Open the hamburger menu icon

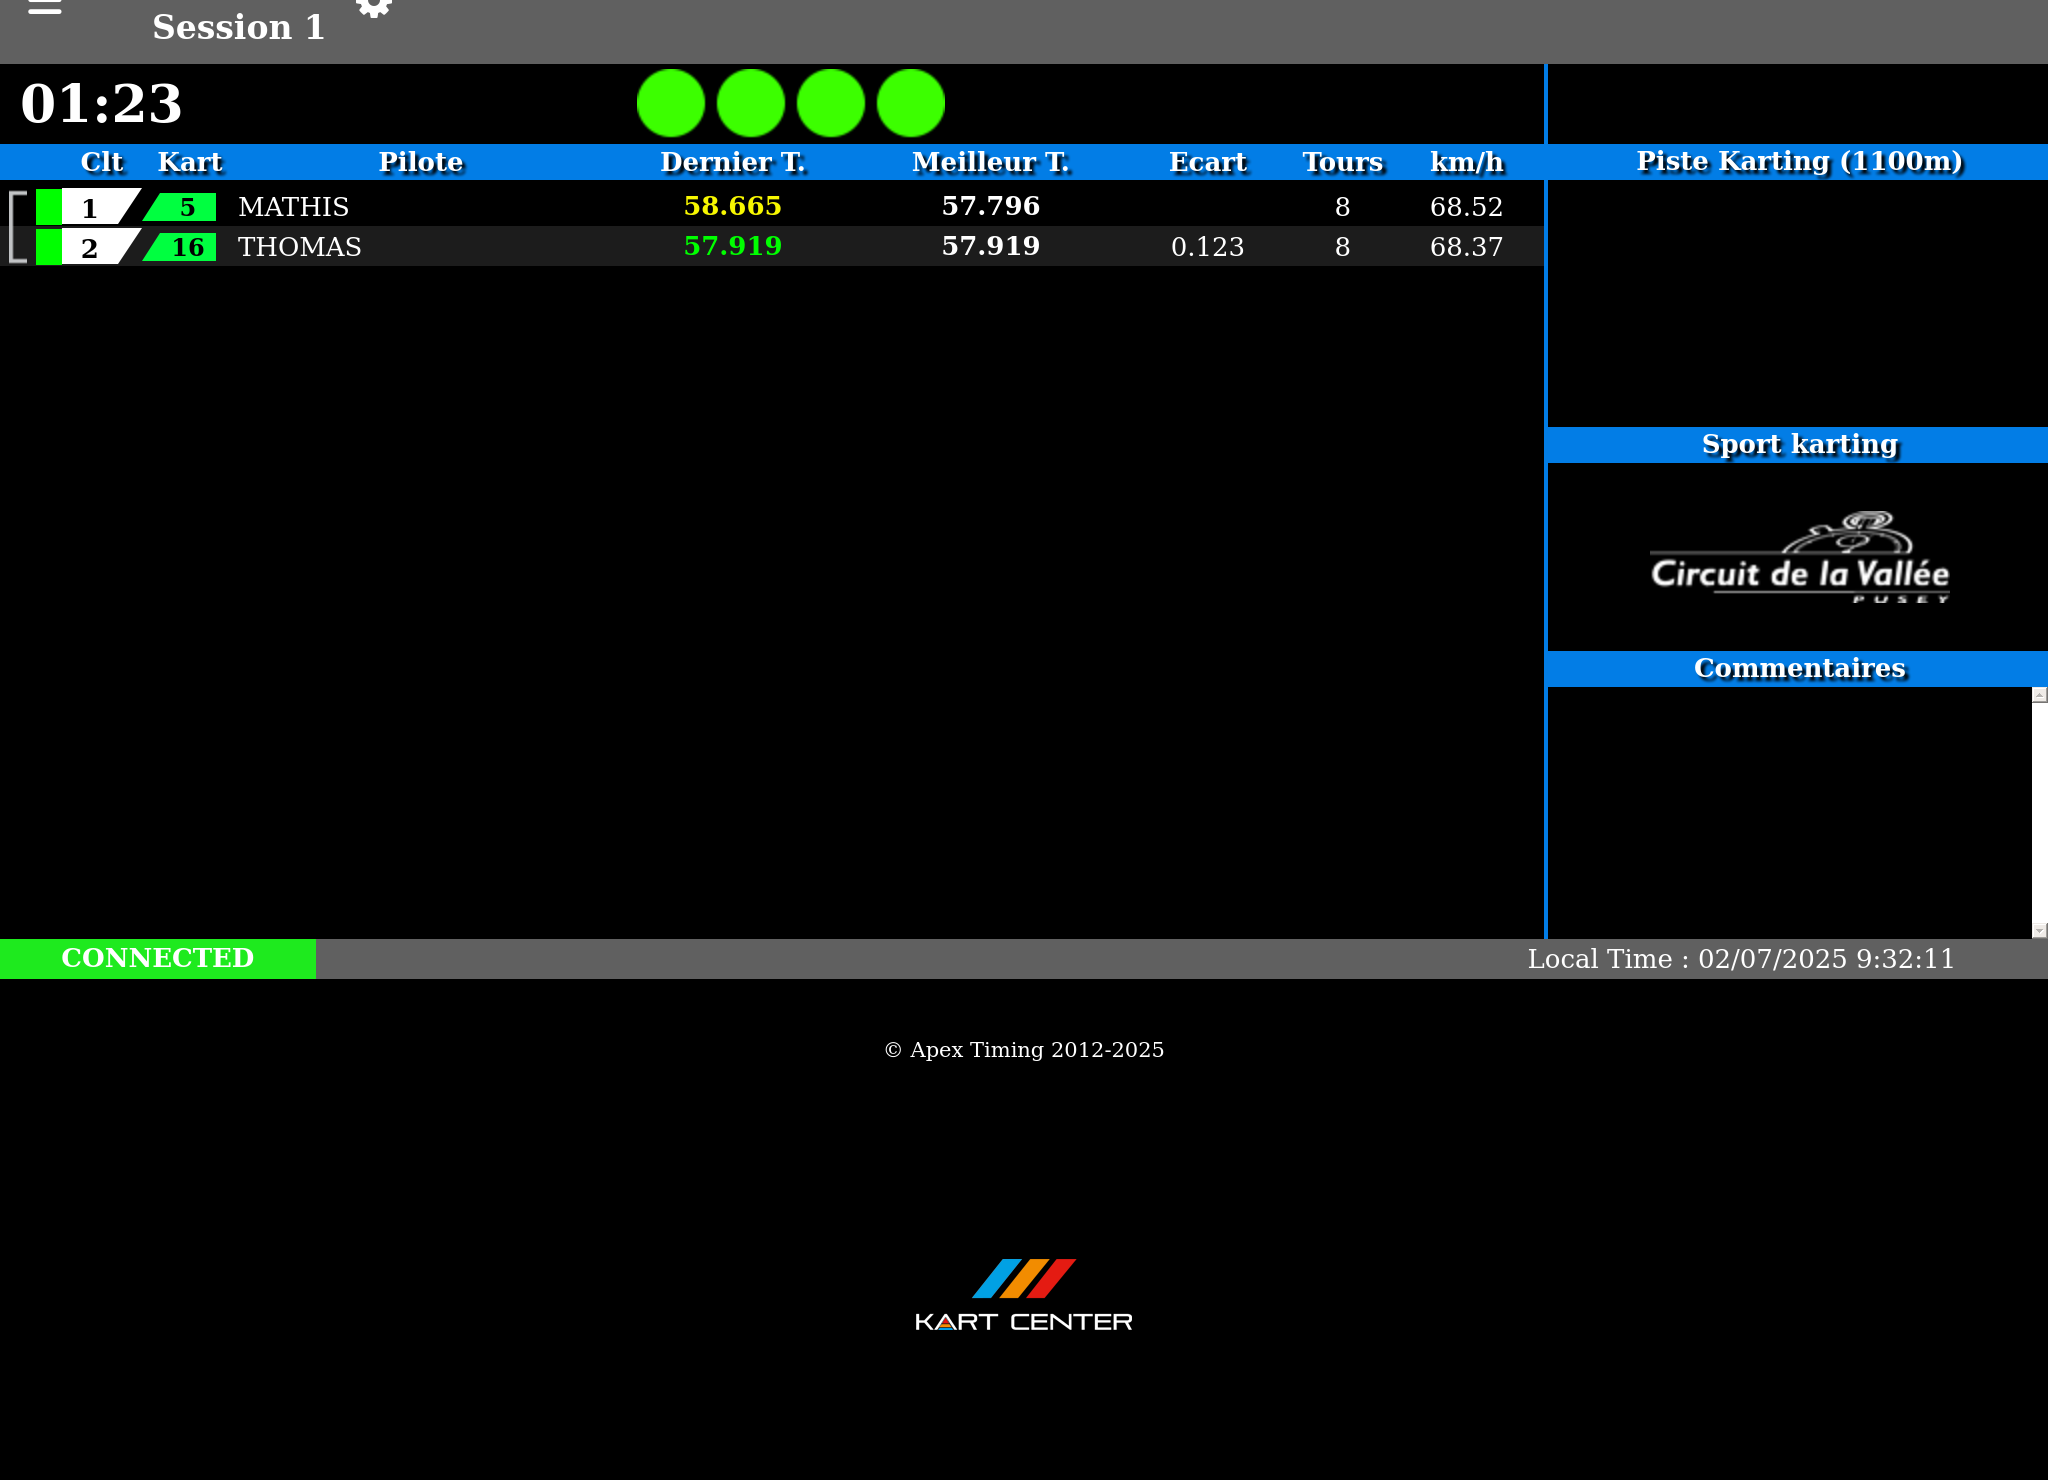click(45, 8)
